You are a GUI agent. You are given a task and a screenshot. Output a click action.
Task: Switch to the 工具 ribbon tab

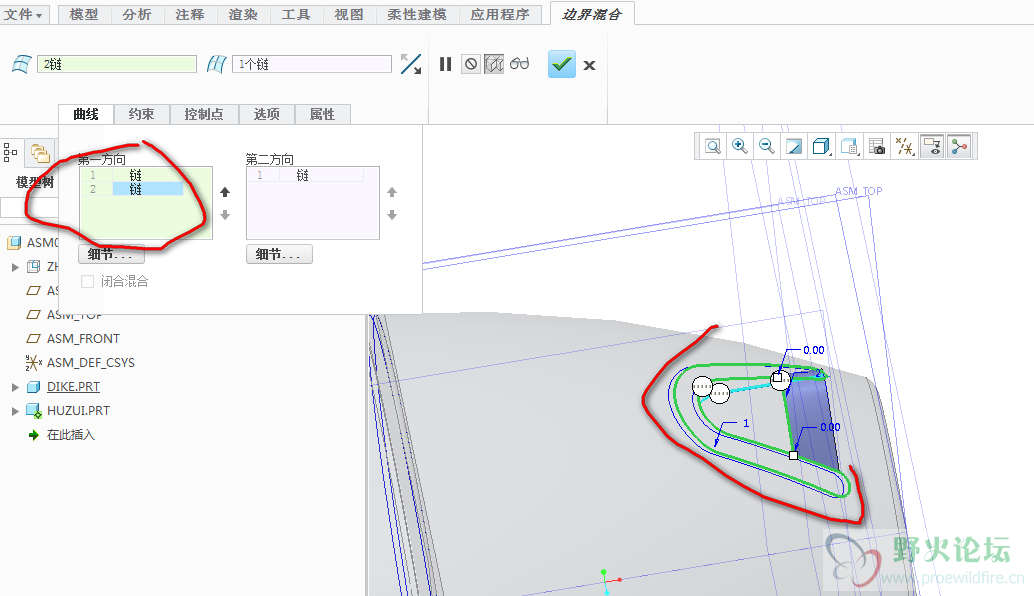(x=296, y=15)
